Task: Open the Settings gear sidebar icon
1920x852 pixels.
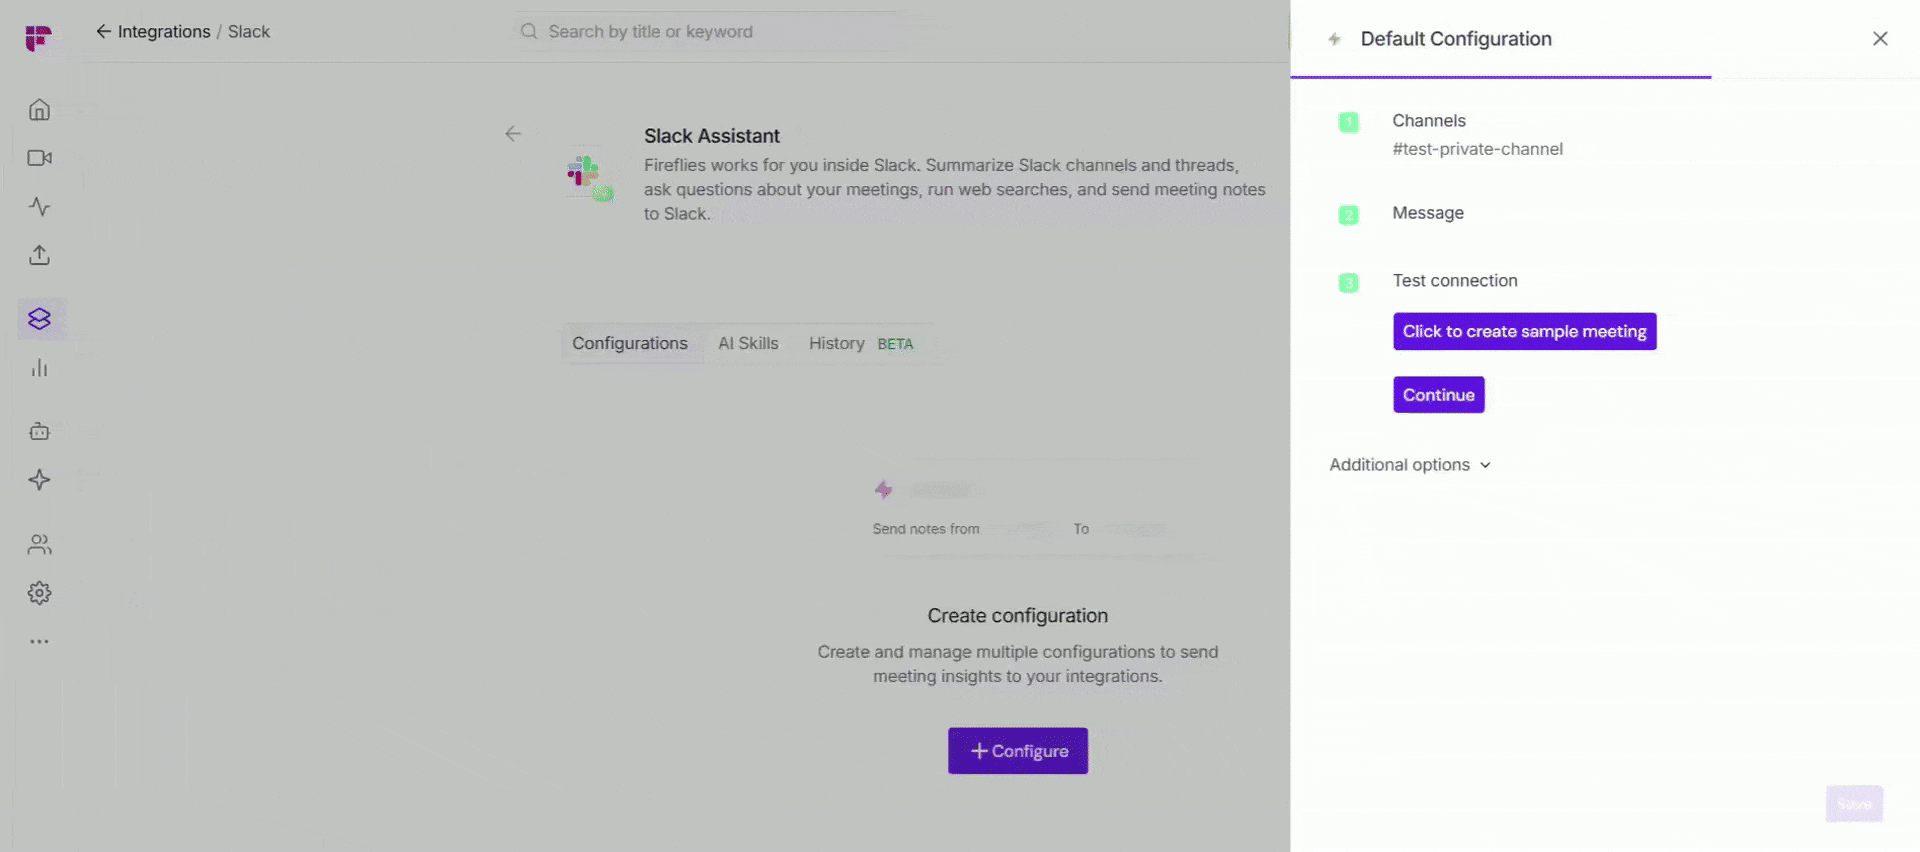Action: (39, 593)
